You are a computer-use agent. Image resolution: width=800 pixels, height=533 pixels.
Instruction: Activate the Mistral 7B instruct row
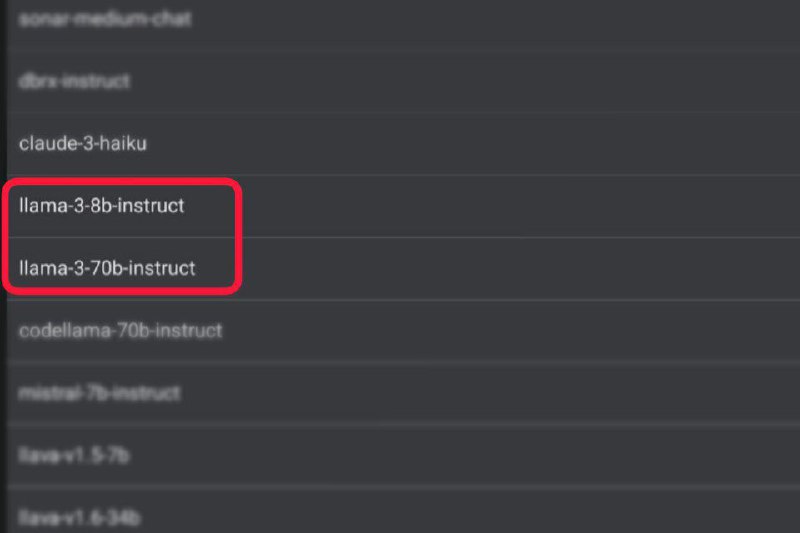click(x=403, y=393)
